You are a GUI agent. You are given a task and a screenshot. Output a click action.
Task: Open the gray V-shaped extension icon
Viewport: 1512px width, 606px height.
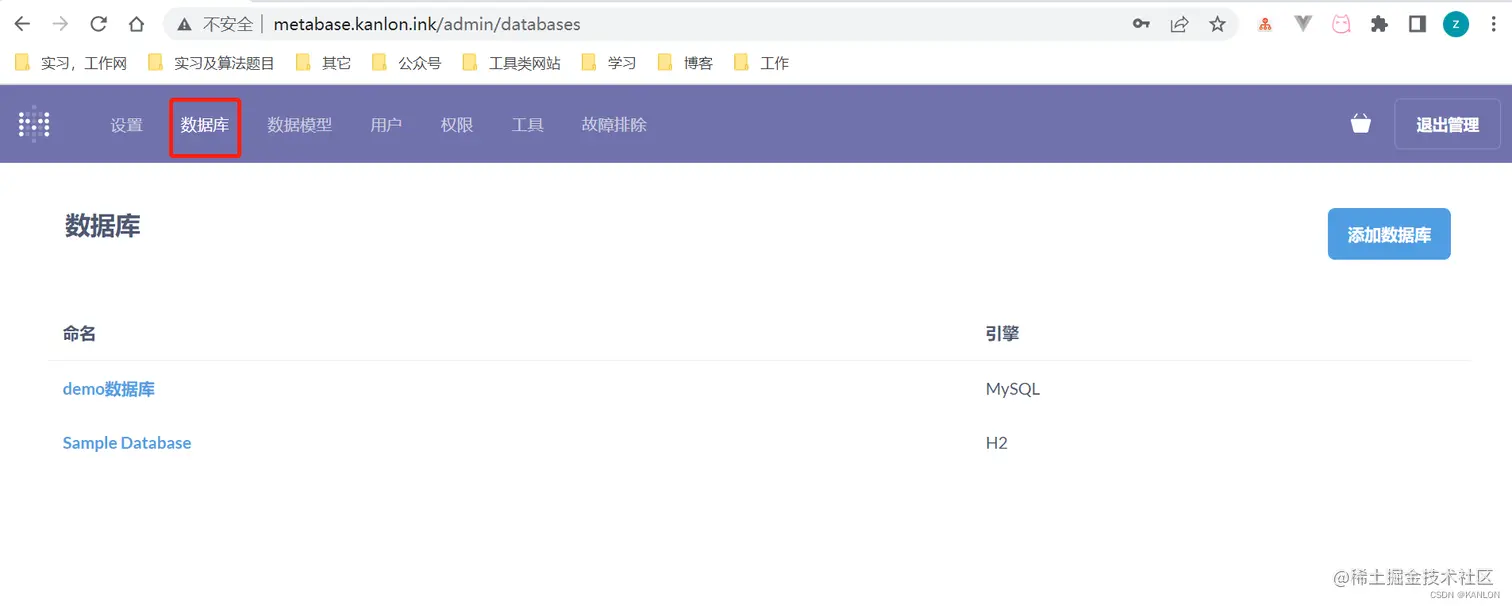coord(1303,24)
